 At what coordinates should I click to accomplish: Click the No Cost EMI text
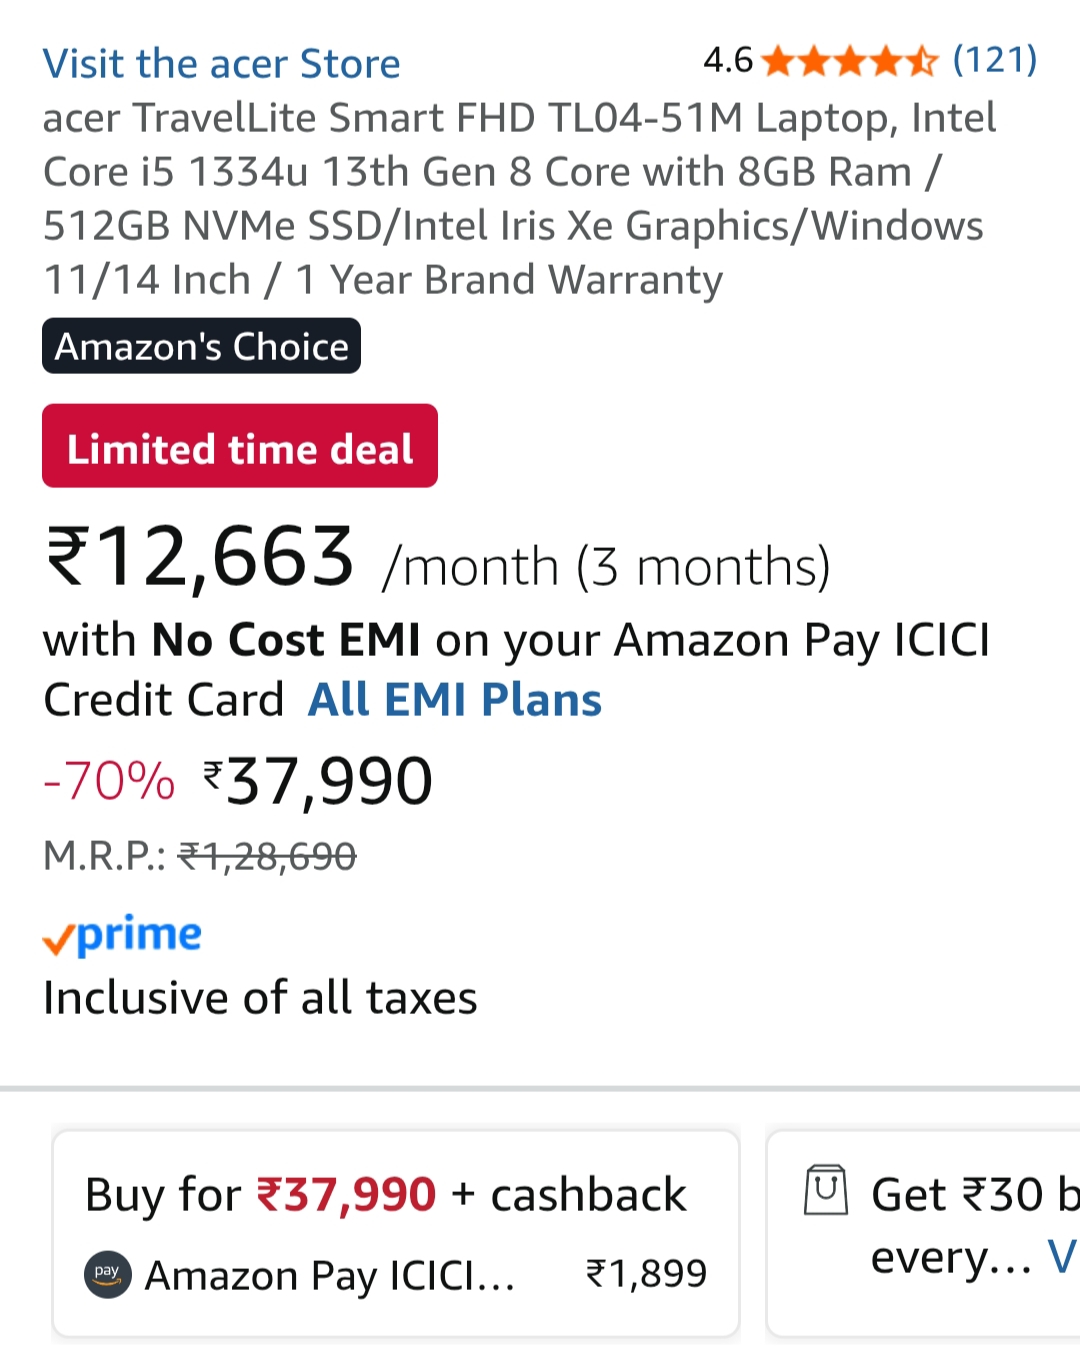click(x=286, y=640)
